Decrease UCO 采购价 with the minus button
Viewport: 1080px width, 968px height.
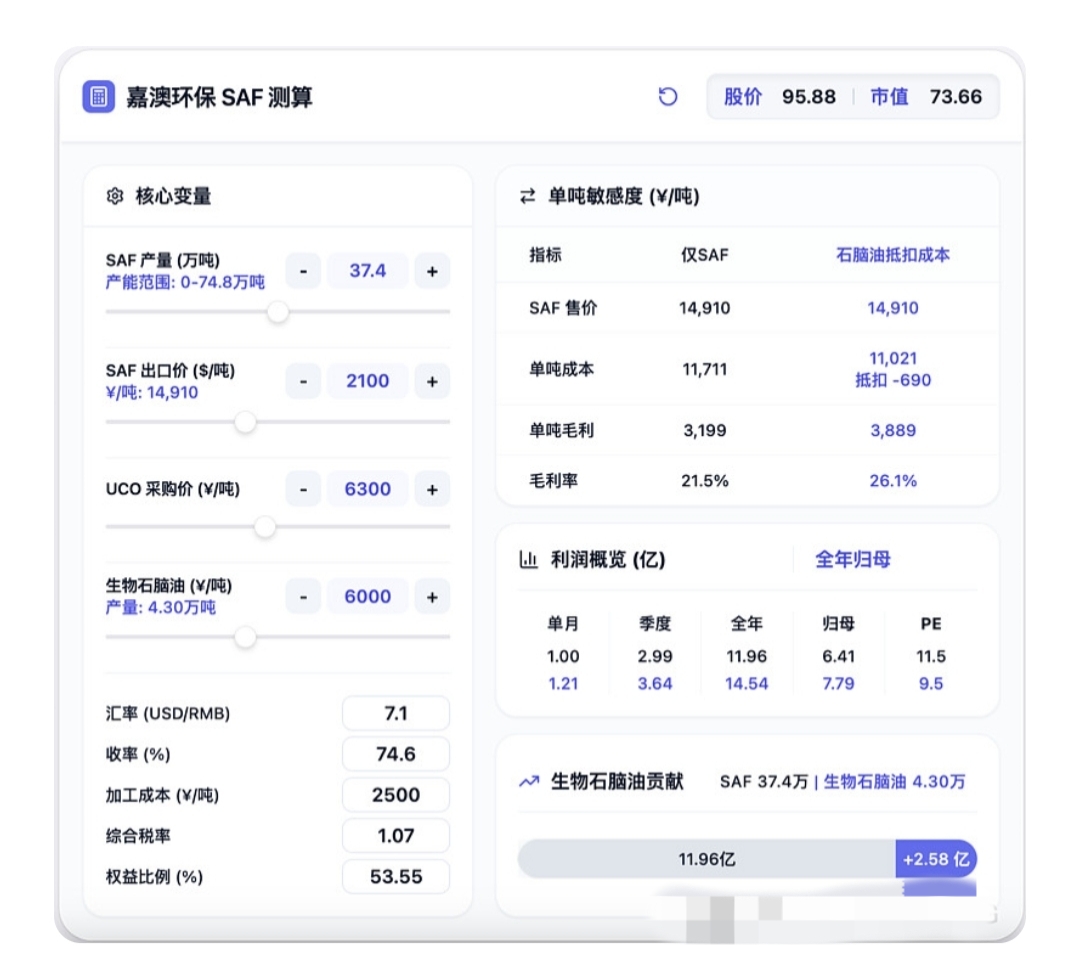(x=303, y=489)
